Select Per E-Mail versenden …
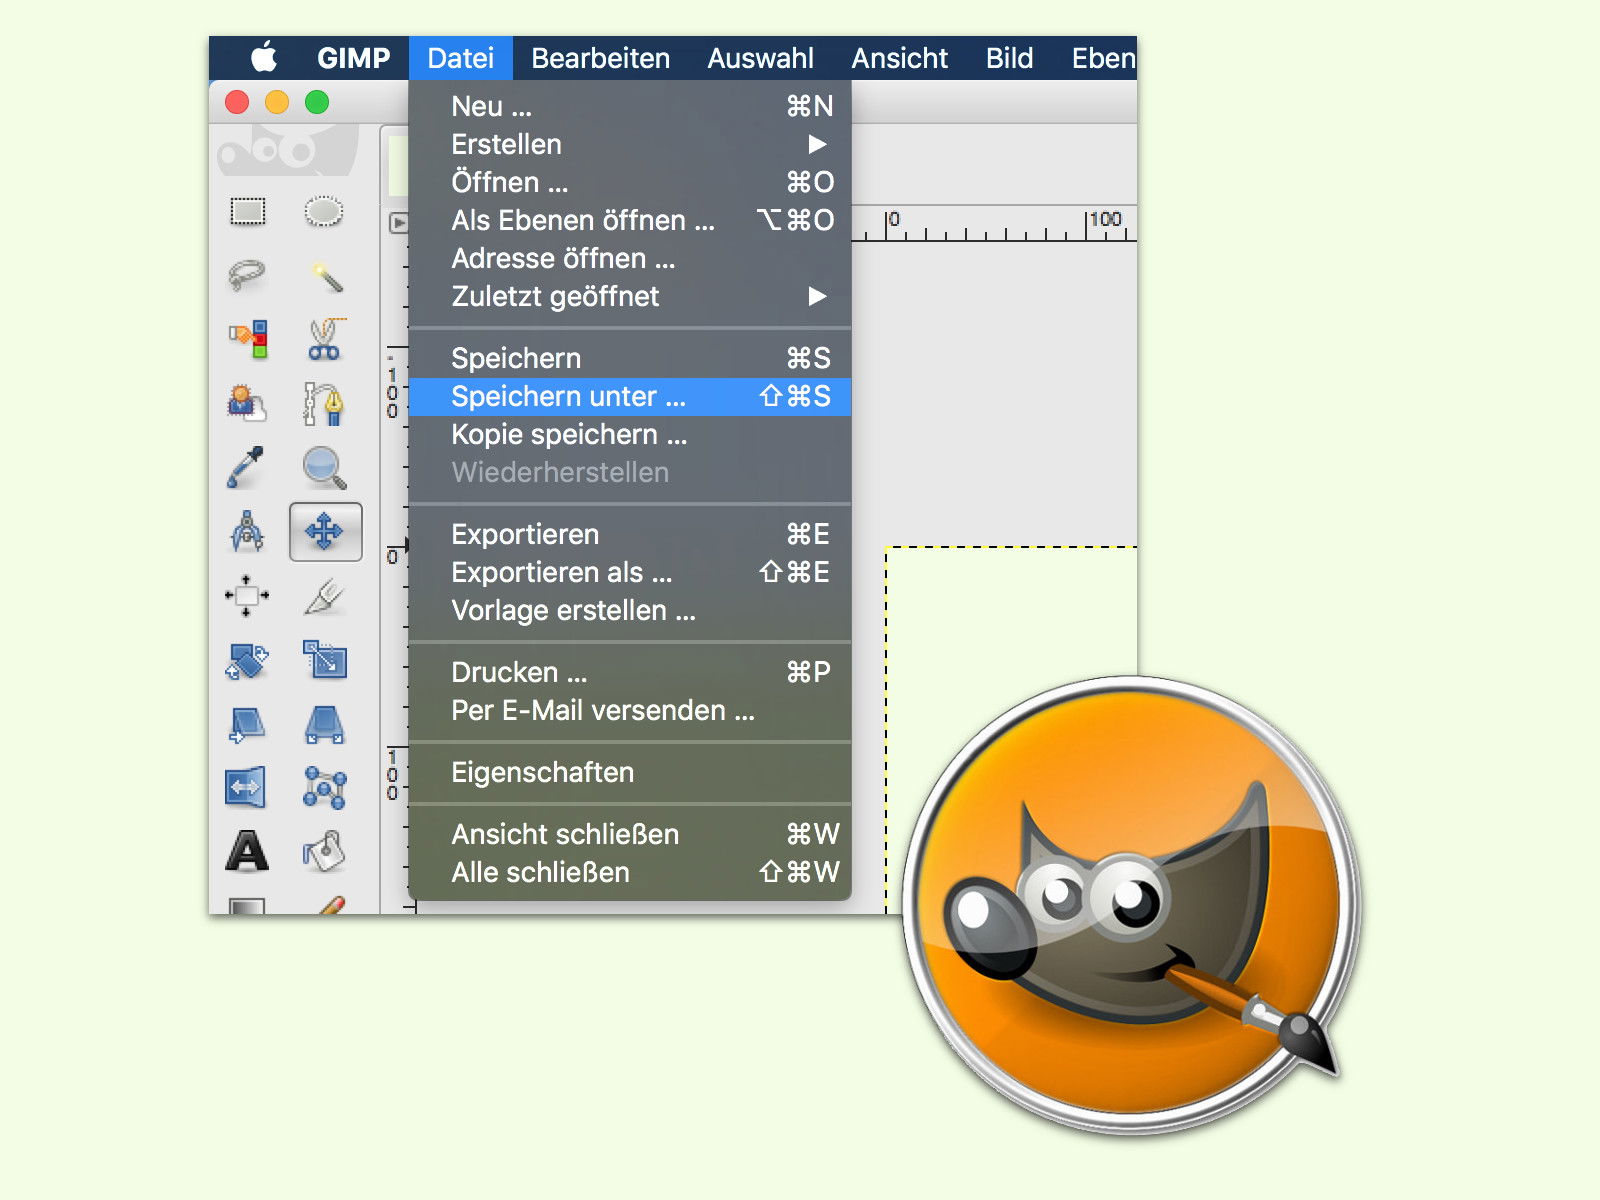Viewport: 1600px width, 1200px height. coord(630,710)
